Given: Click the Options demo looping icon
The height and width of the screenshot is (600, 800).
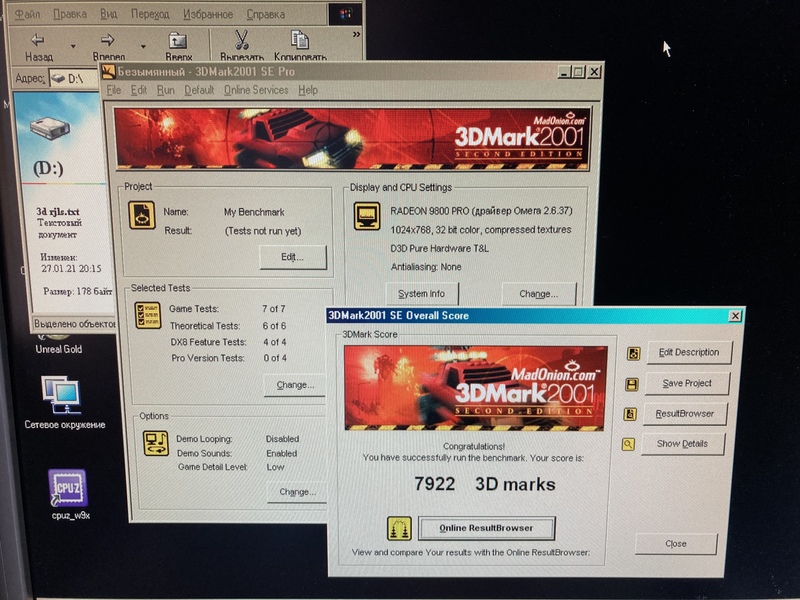Looking at the screenshot, I should coord(156,443).
